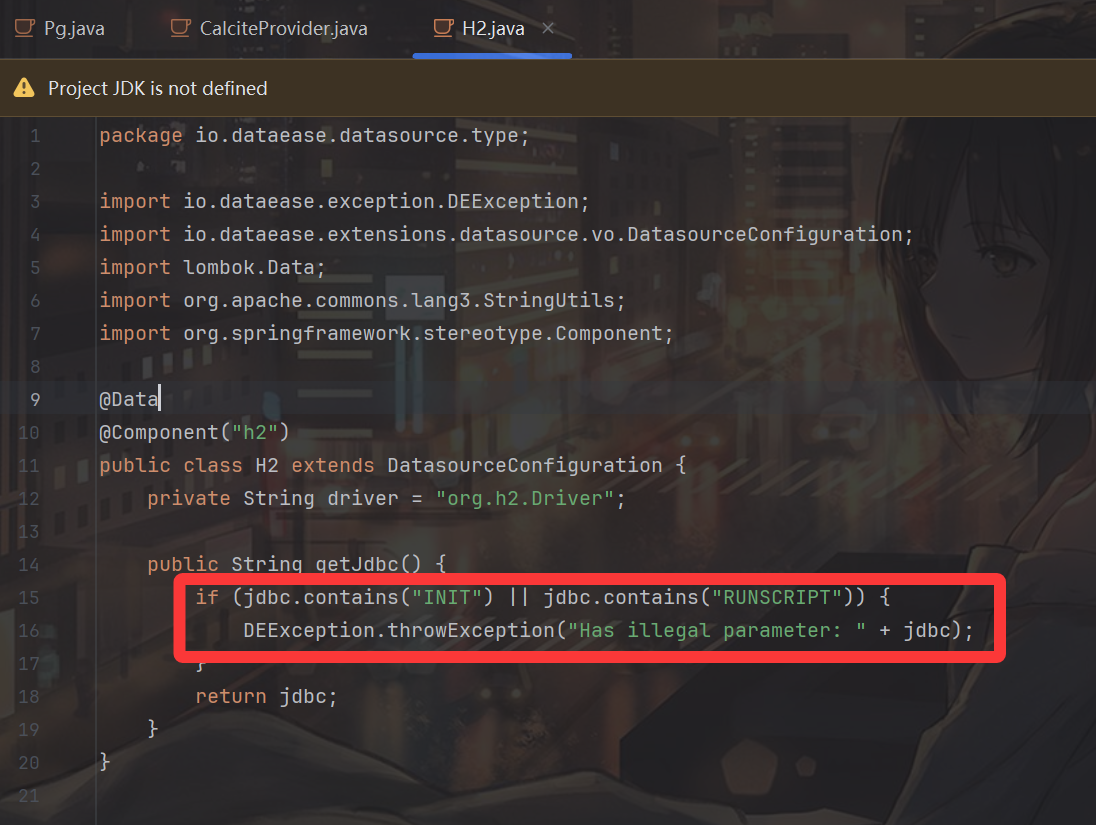Click the "org.h2.Driver" string literal
This screenshot has width=1096, height=825.
pos(524,499)
